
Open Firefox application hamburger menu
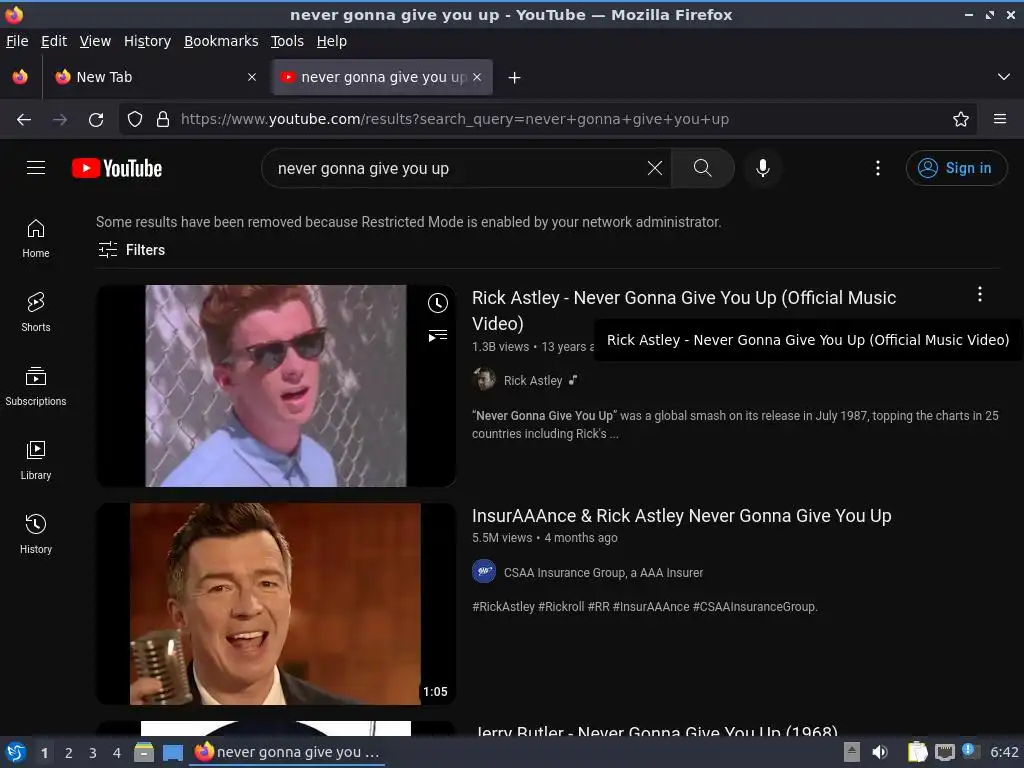pos(999,119)
